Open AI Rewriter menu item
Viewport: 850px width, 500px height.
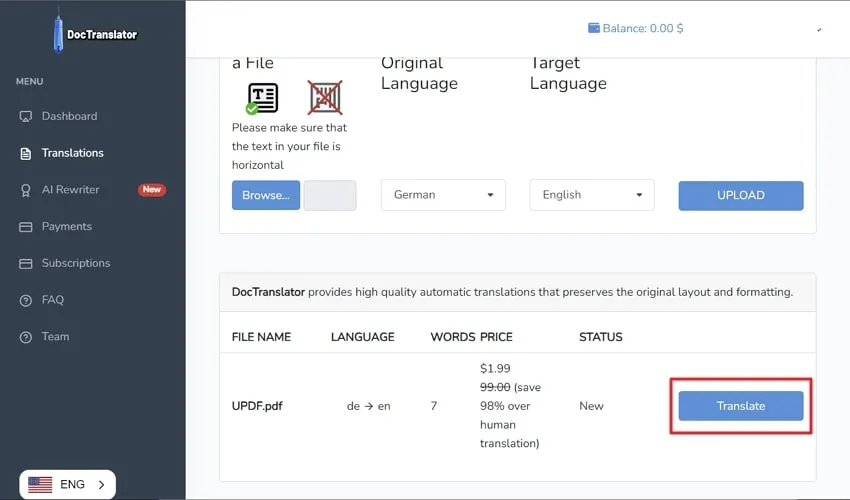[x=70, y=190]
